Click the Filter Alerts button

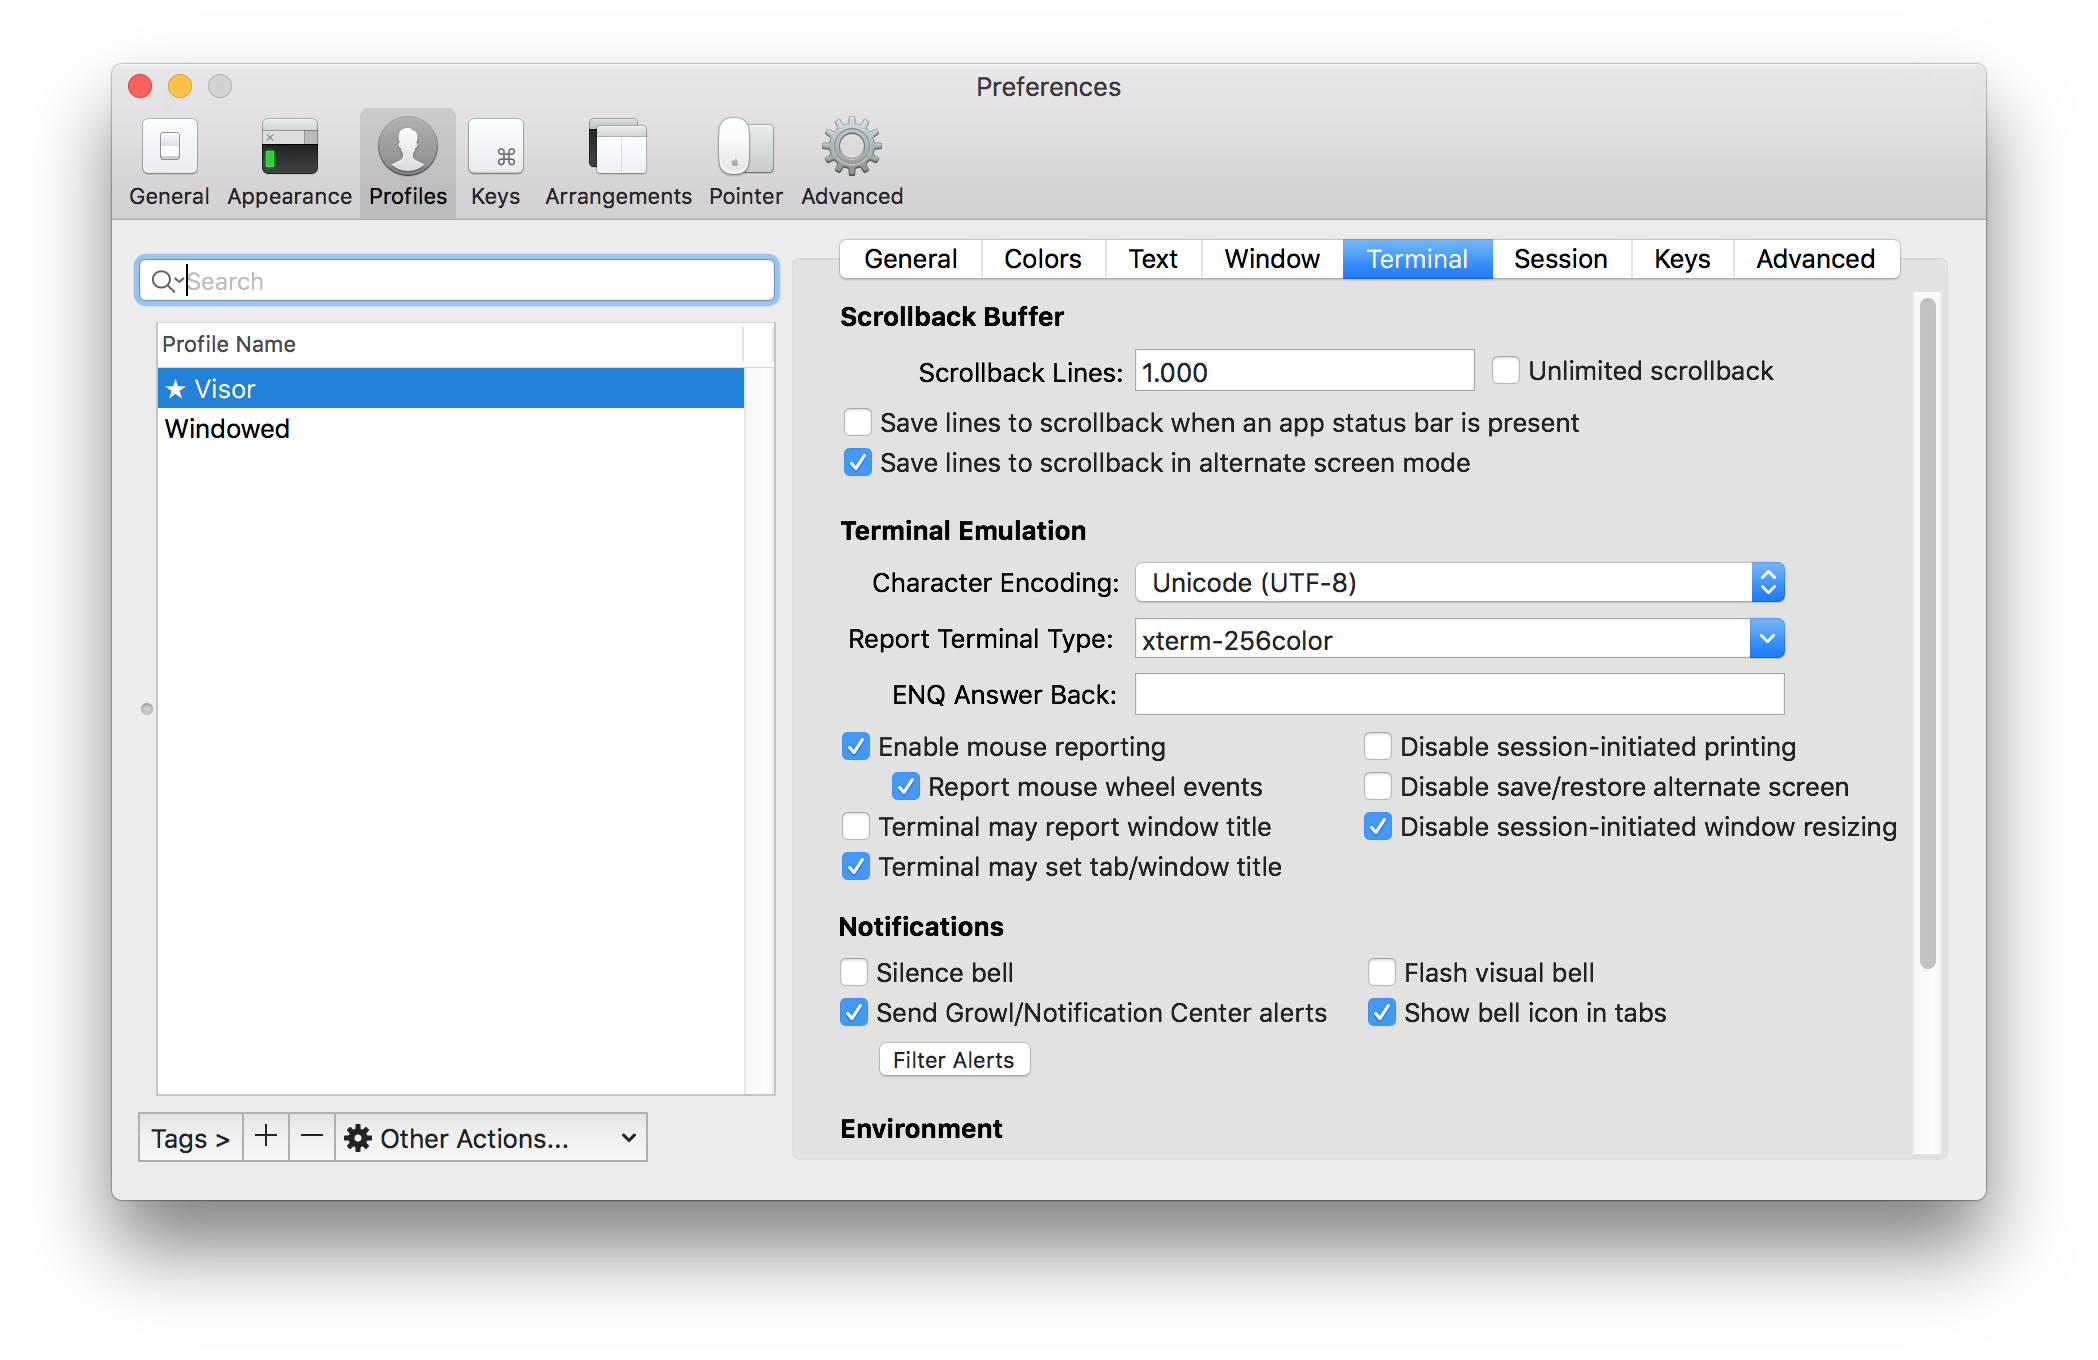[x=953, y=1057]
